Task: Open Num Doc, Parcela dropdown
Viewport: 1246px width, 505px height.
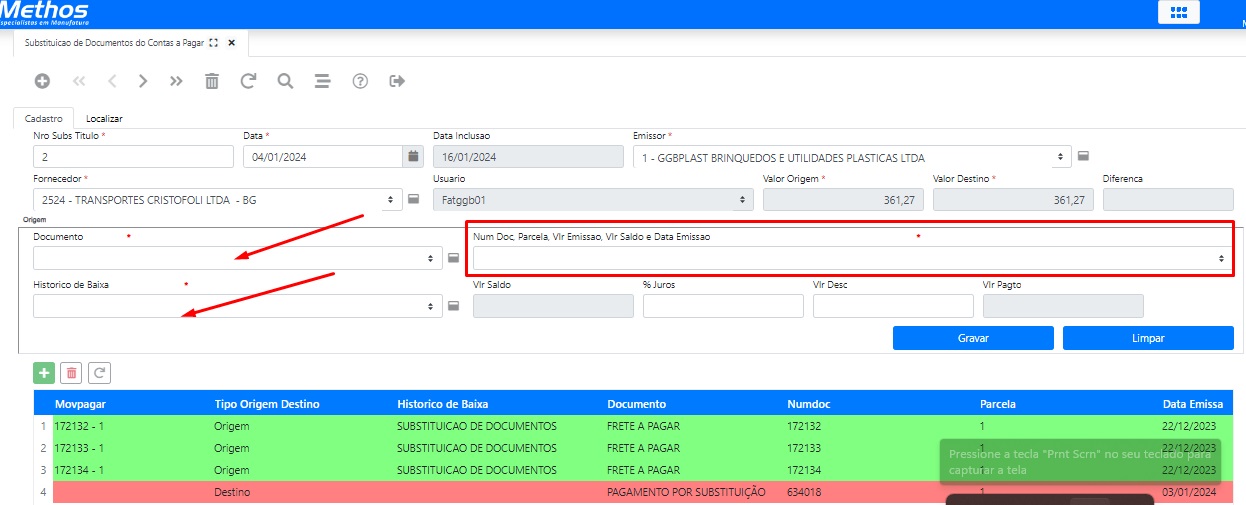Action: coord(853,258)
